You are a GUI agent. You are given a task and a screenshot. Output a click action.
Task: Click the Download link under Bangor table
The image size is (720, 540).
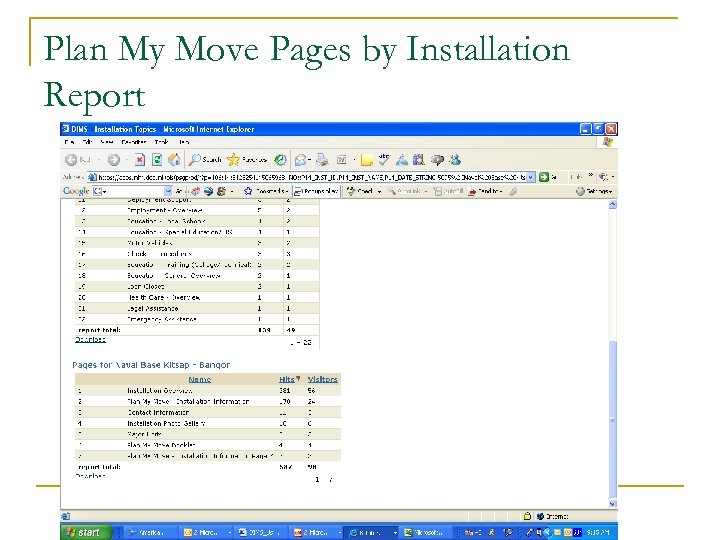pyautogui.click(x=90, y=476)
